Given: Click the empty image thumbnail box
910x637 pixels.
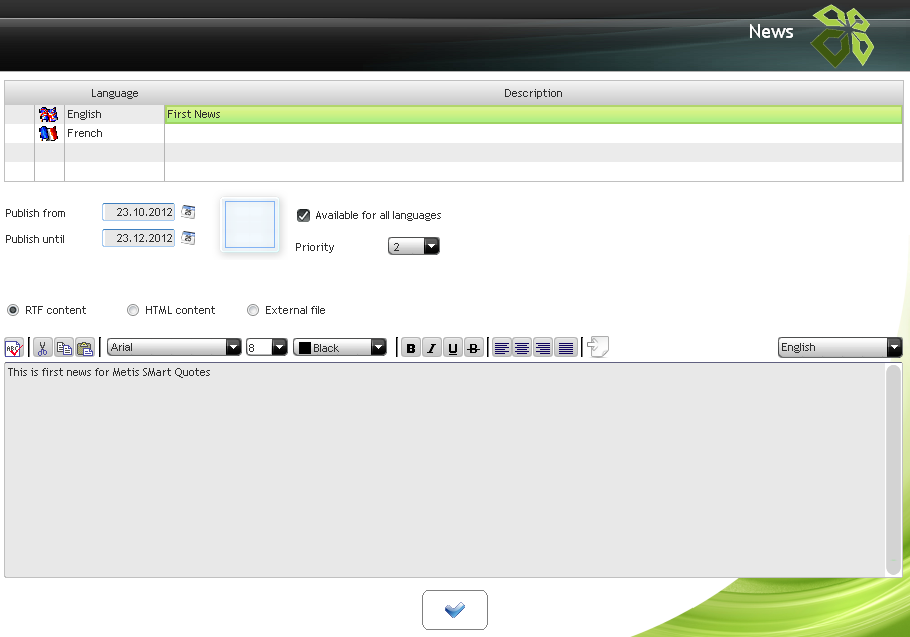Looking at the screenshot, I should [x=250, y=224].
